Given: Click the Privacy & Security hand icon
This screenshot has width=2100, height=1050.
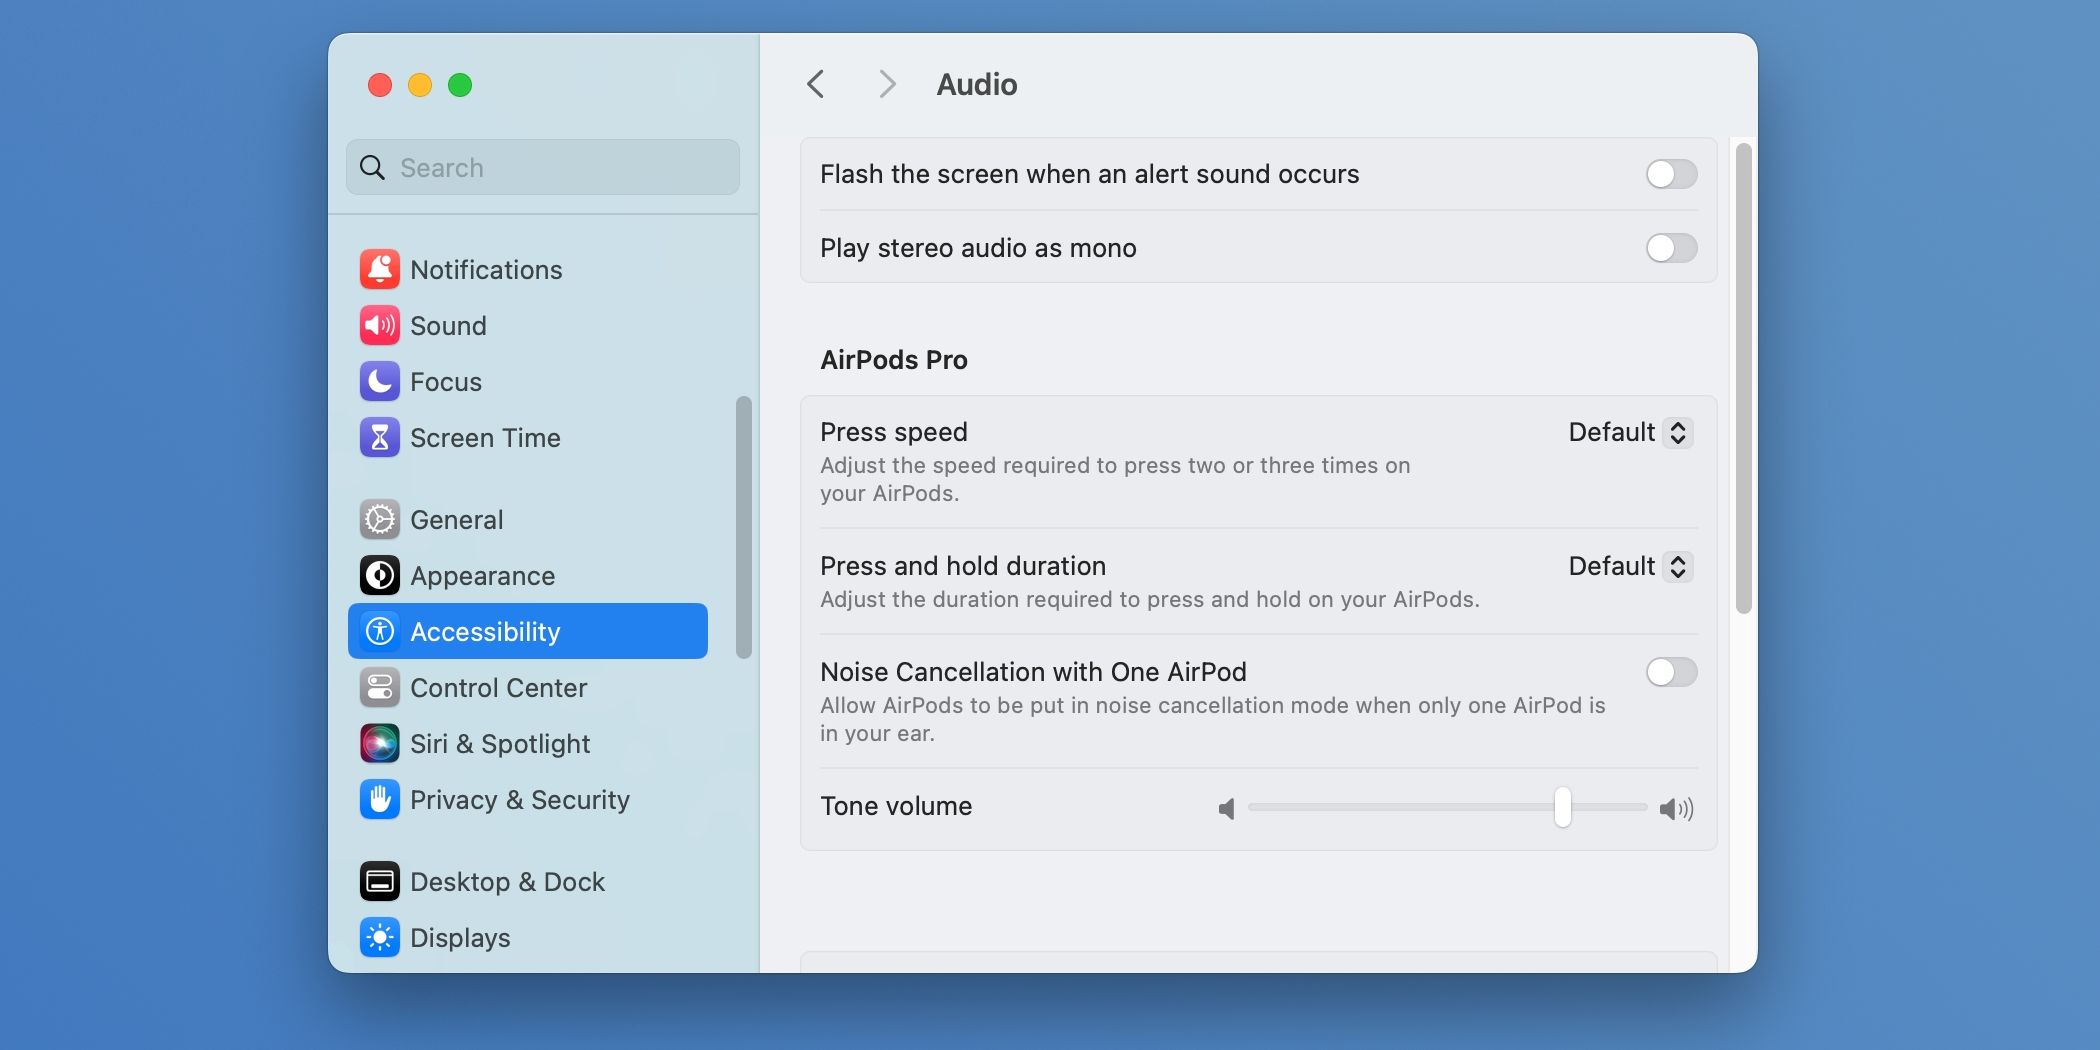Looking at the screenshot, I should tap(380, 799).
